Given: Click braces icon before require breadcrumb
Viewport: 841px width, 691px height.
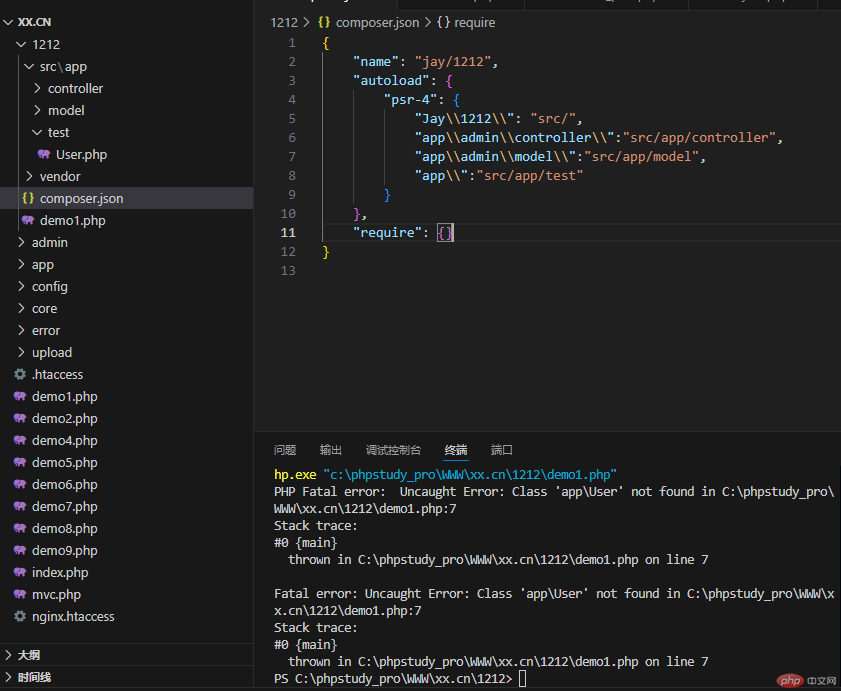Looking at the screenshot, I should pyautogui.click(x=444, y=23).
